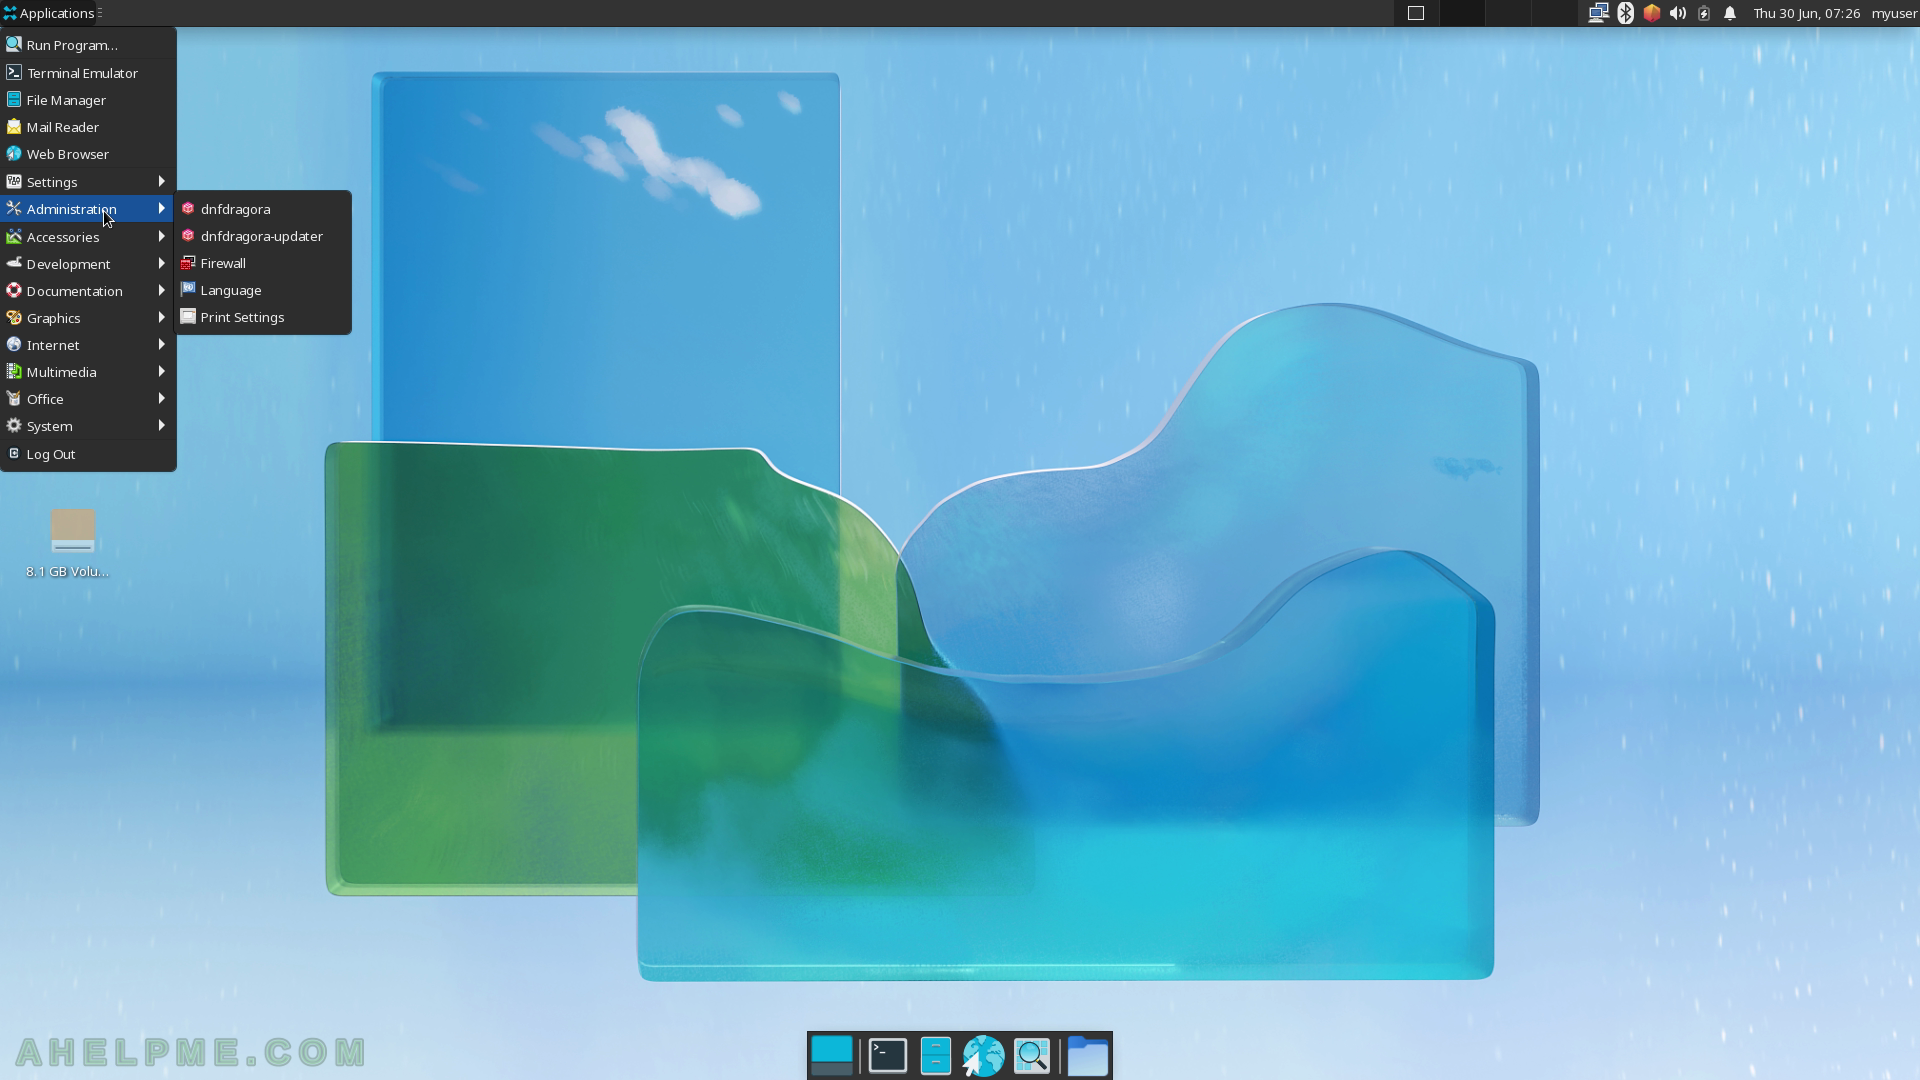The height and width of the screenshot is (1080, 1920).
Task: Choose Log Out from the menu
Action: tap(88, 454)
